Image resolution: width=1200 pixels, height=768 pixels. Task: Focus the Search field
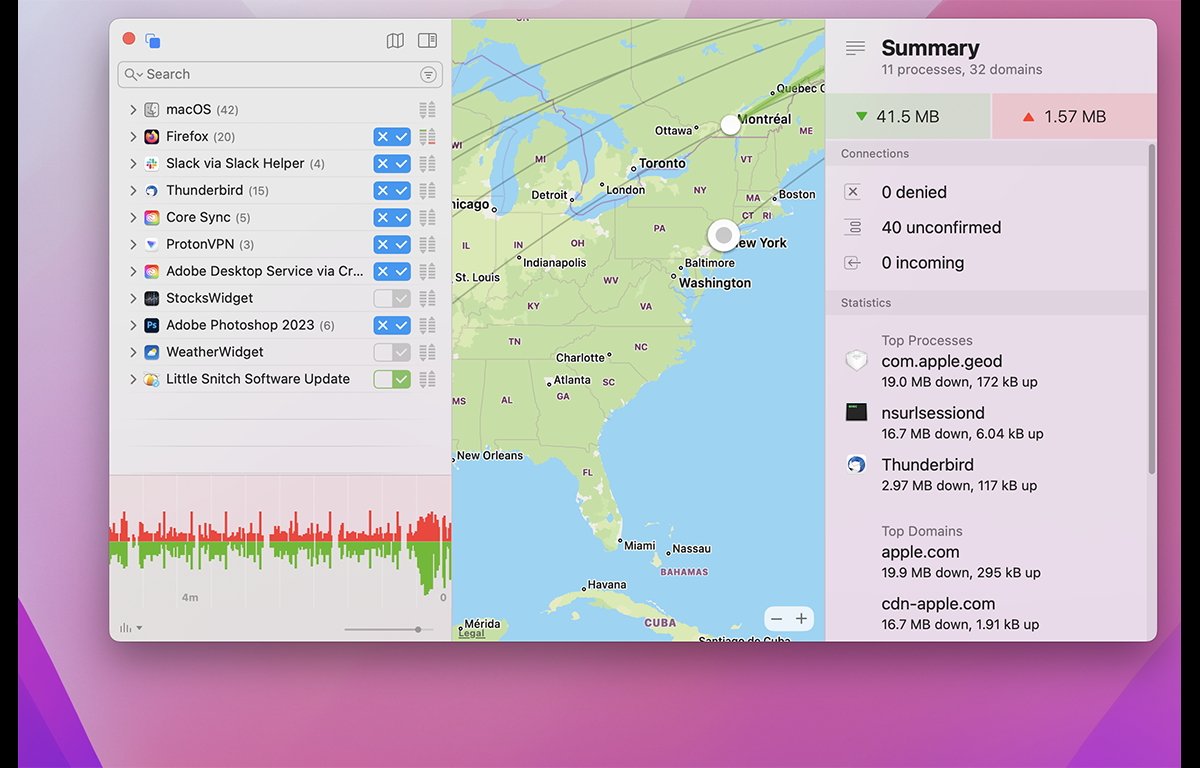[x=280, y=75]
